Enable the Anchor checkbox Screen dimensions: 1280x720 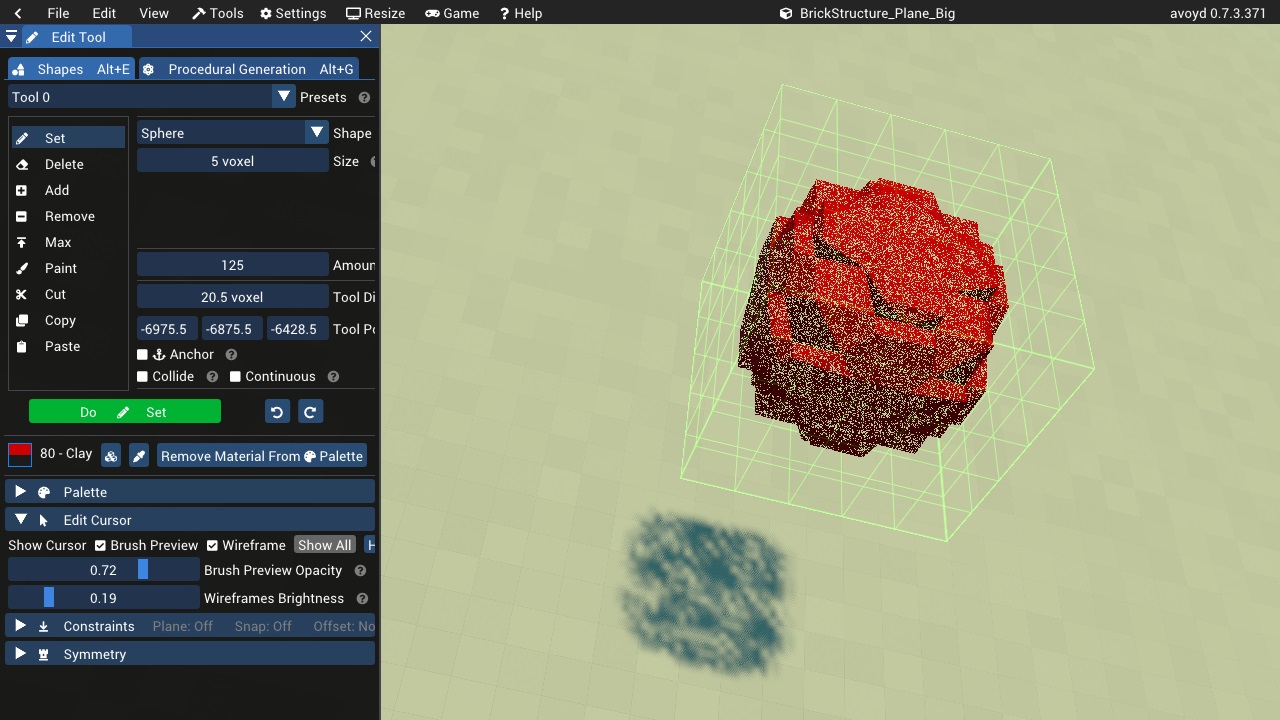tap(142, 354)
